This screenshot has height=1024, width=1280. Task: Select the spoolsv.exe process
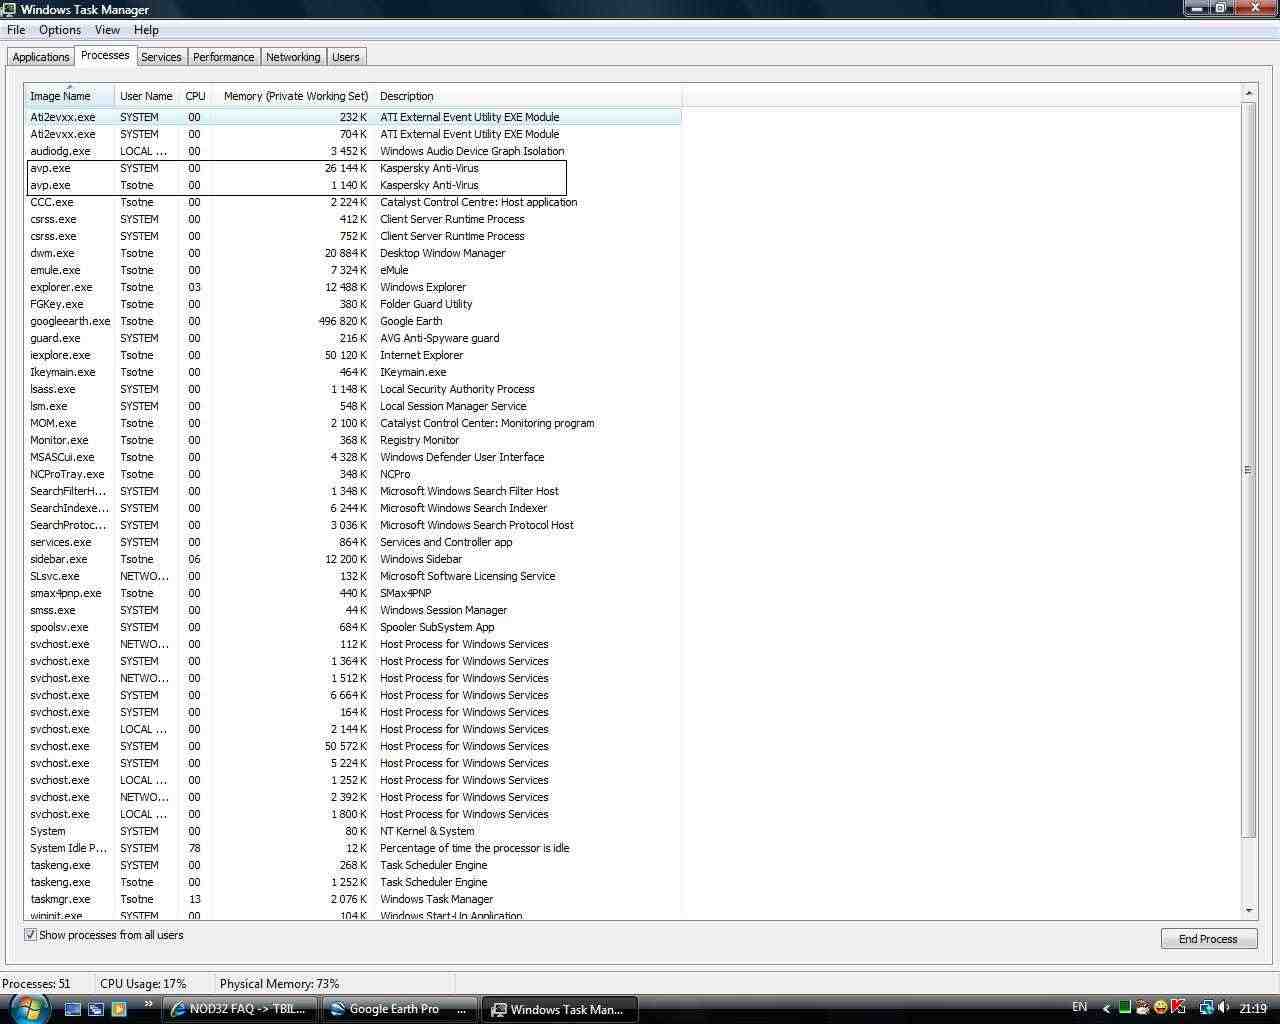click(353, 627)
